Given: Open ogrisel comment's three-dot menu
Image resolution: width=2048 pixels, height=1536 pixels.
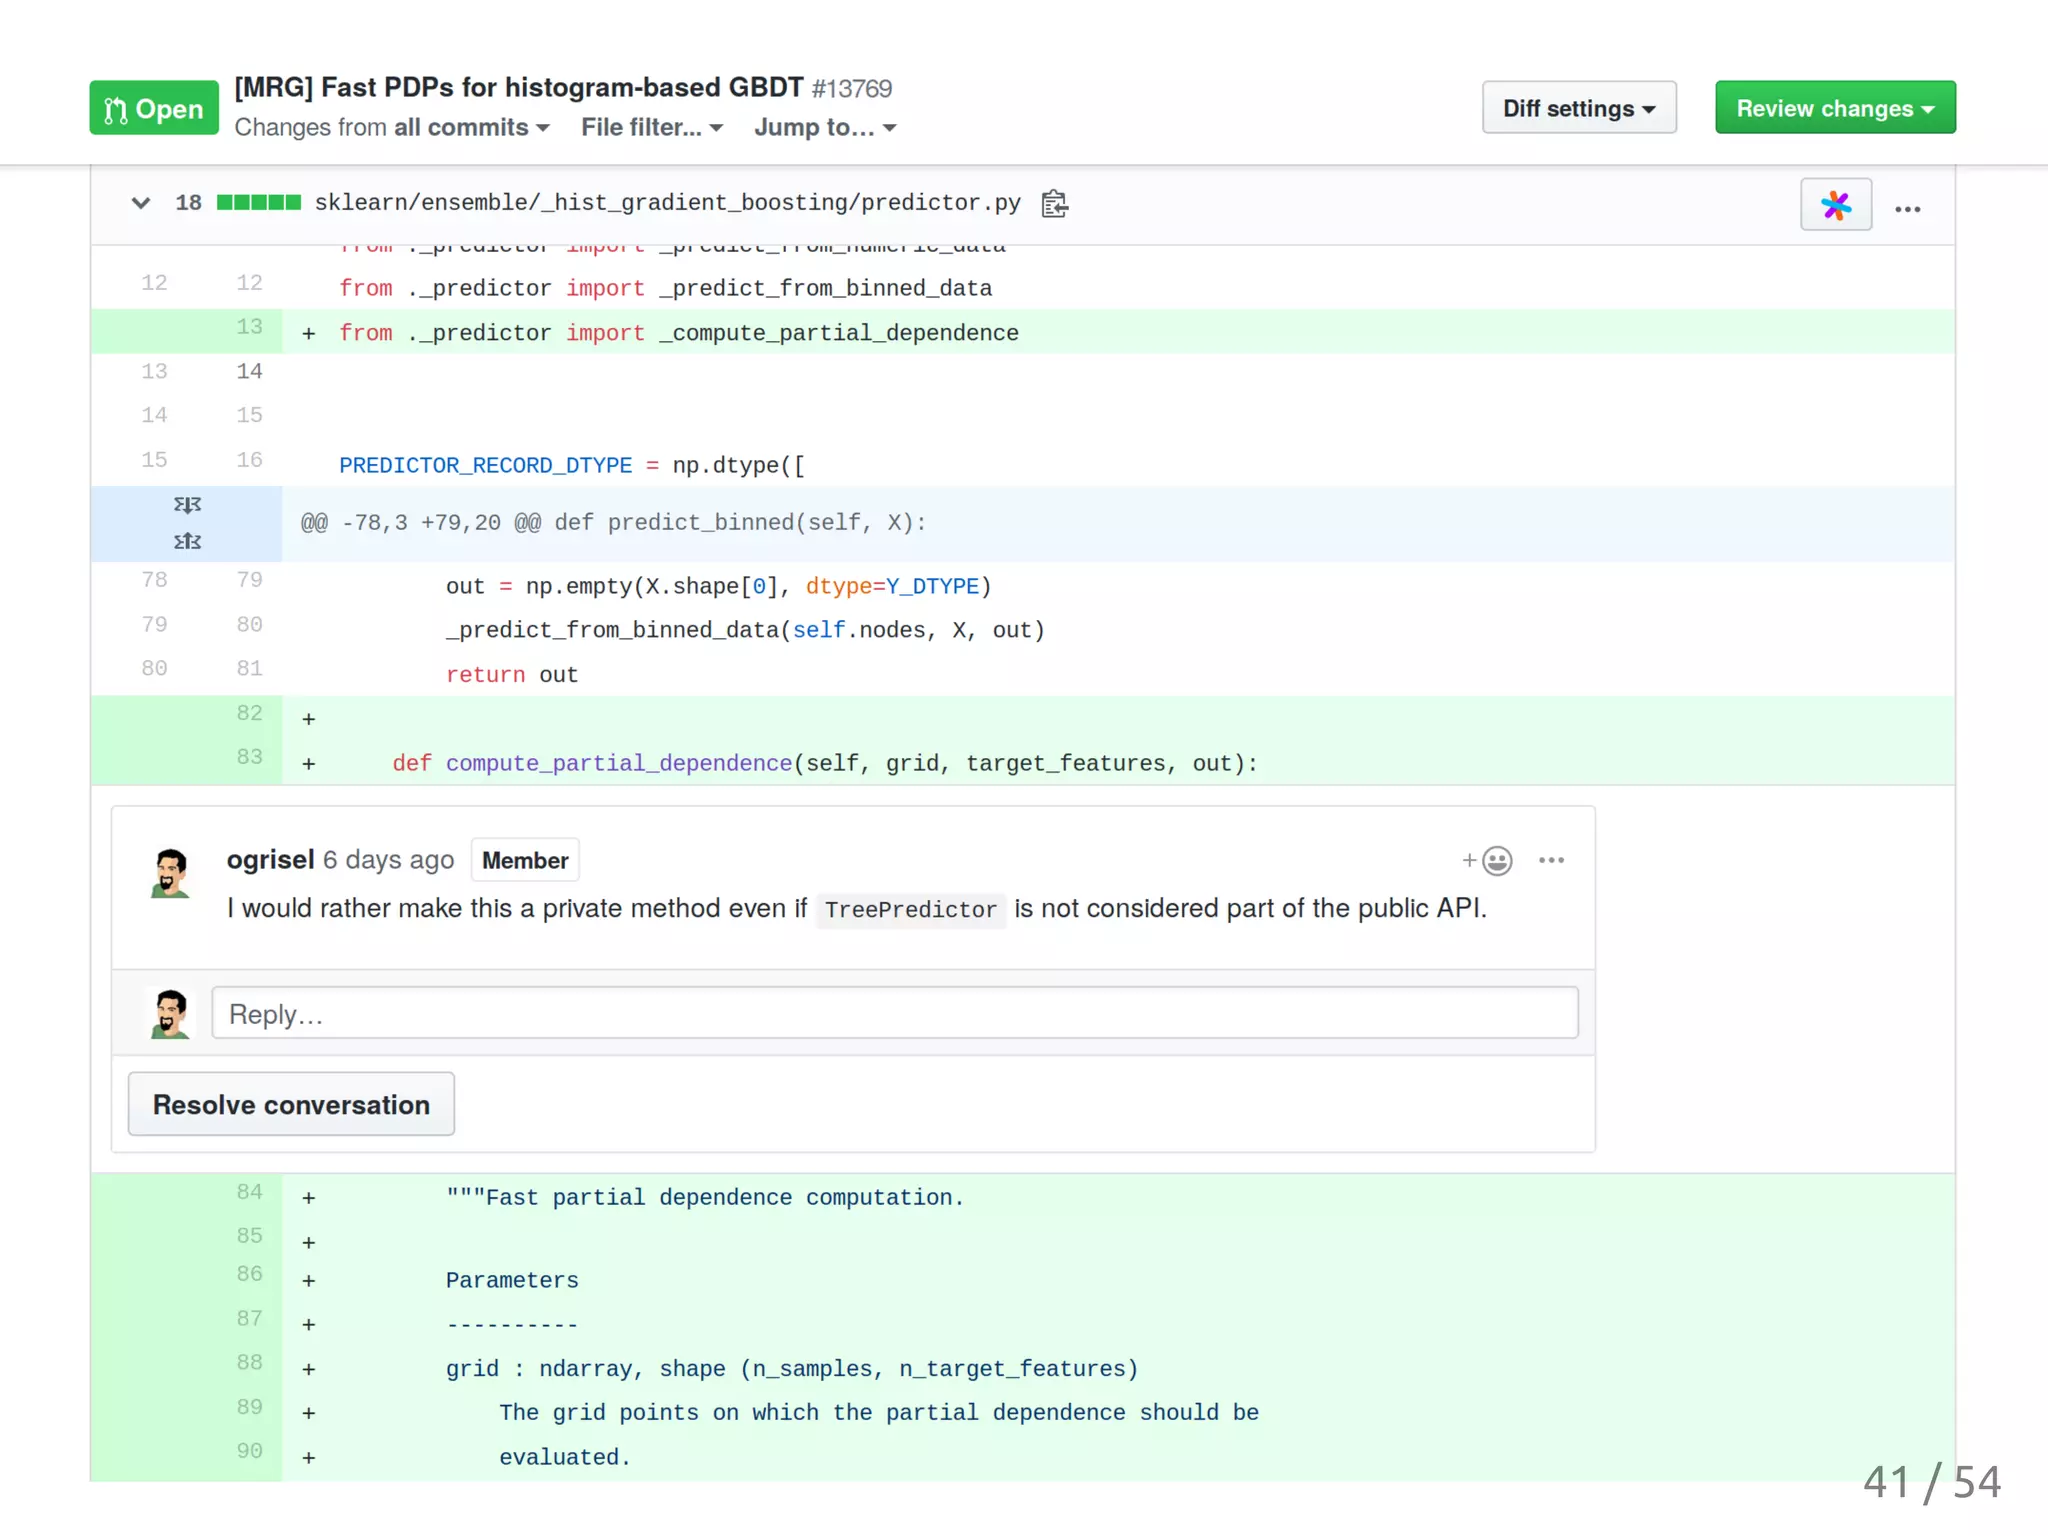Looking at the screenshot, I should click(1551, 860).
